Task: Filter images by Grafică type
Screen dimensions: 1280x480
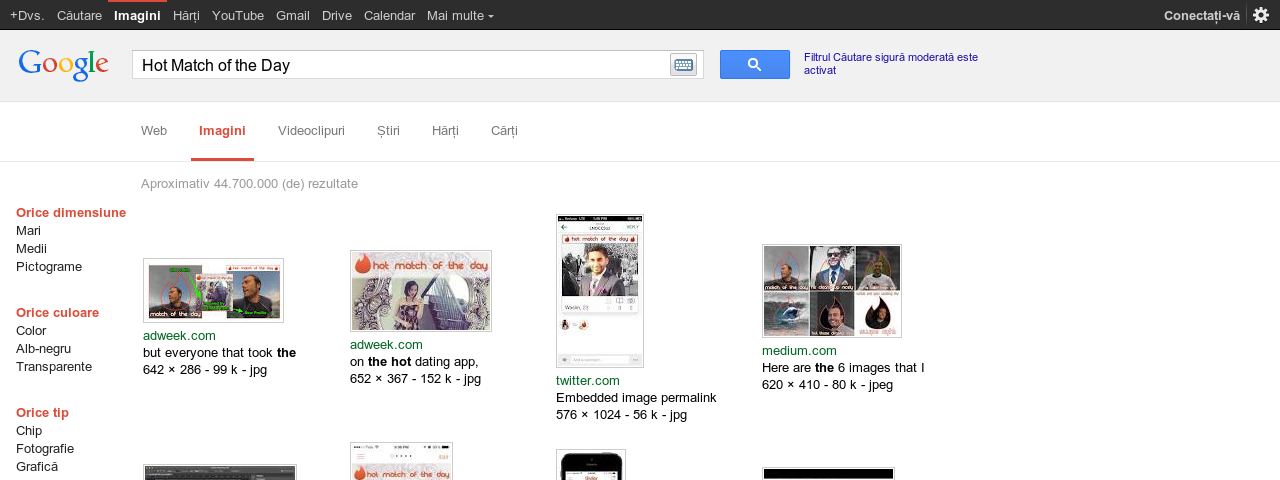Action: 37,467
